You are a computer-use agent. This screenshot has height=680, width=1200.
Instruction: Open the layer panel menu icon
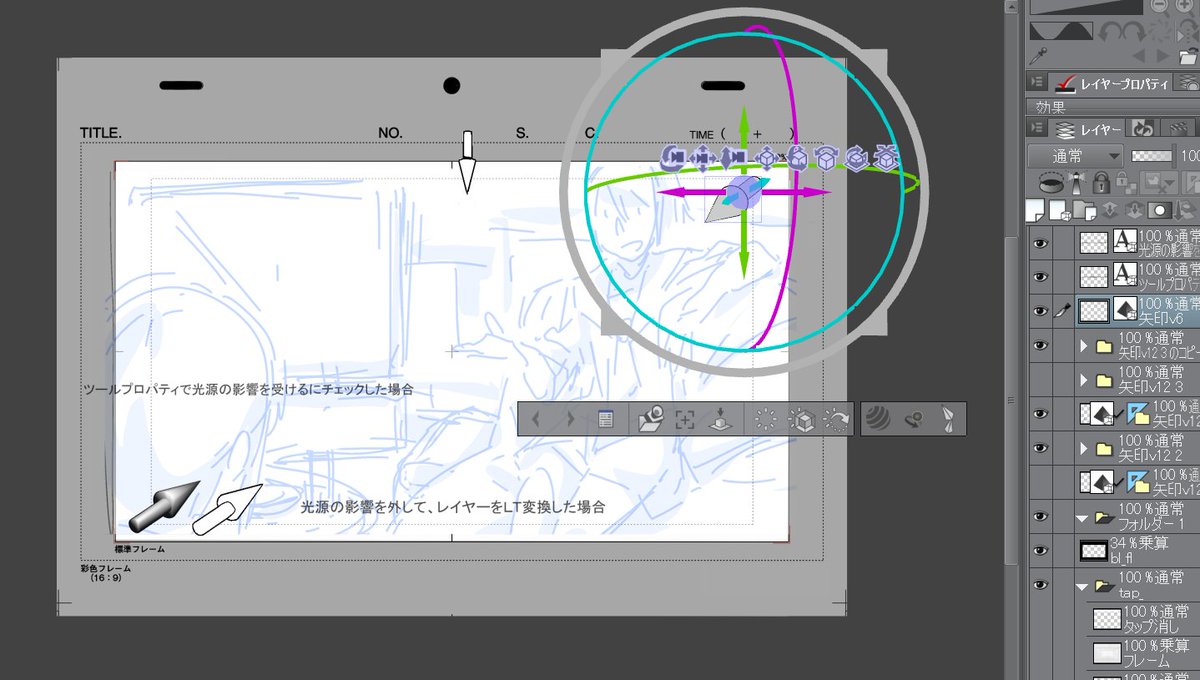pos(1037,129)
